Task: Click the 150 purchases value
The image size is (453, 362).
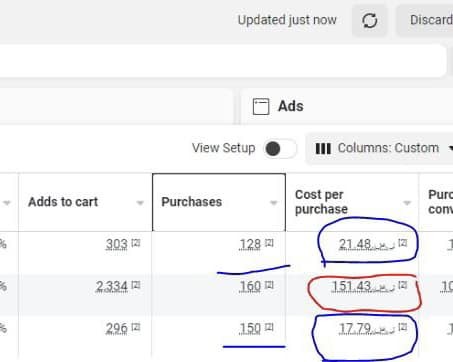Action: 250,329
